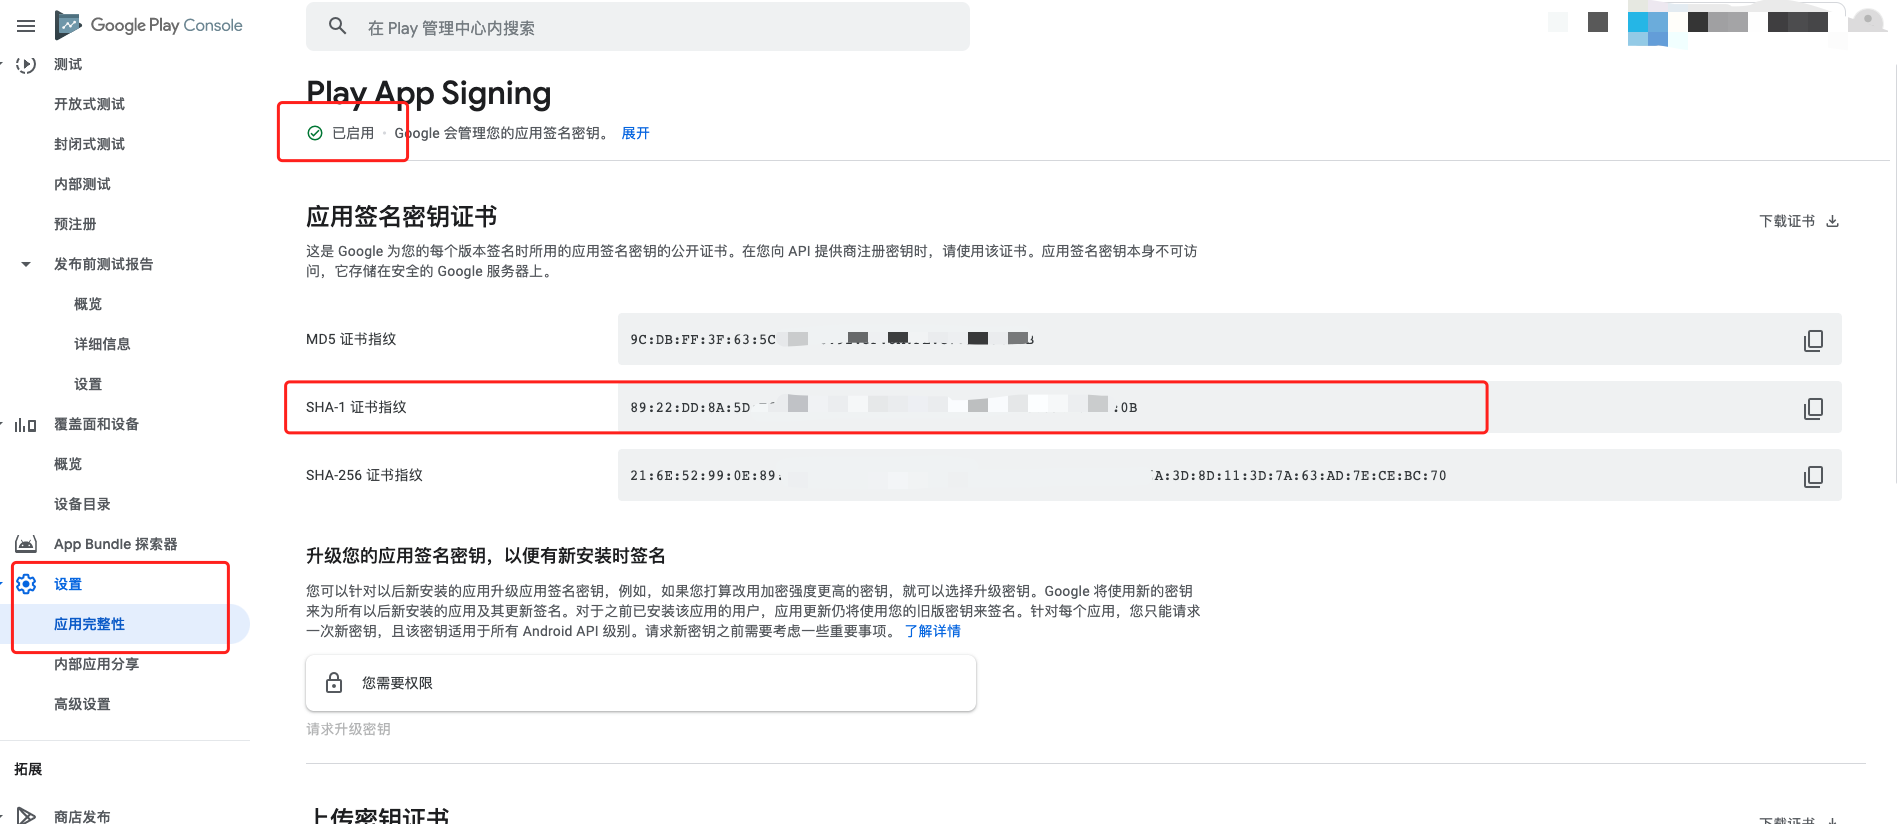Click 测试 section label

[x=68, y=64]
